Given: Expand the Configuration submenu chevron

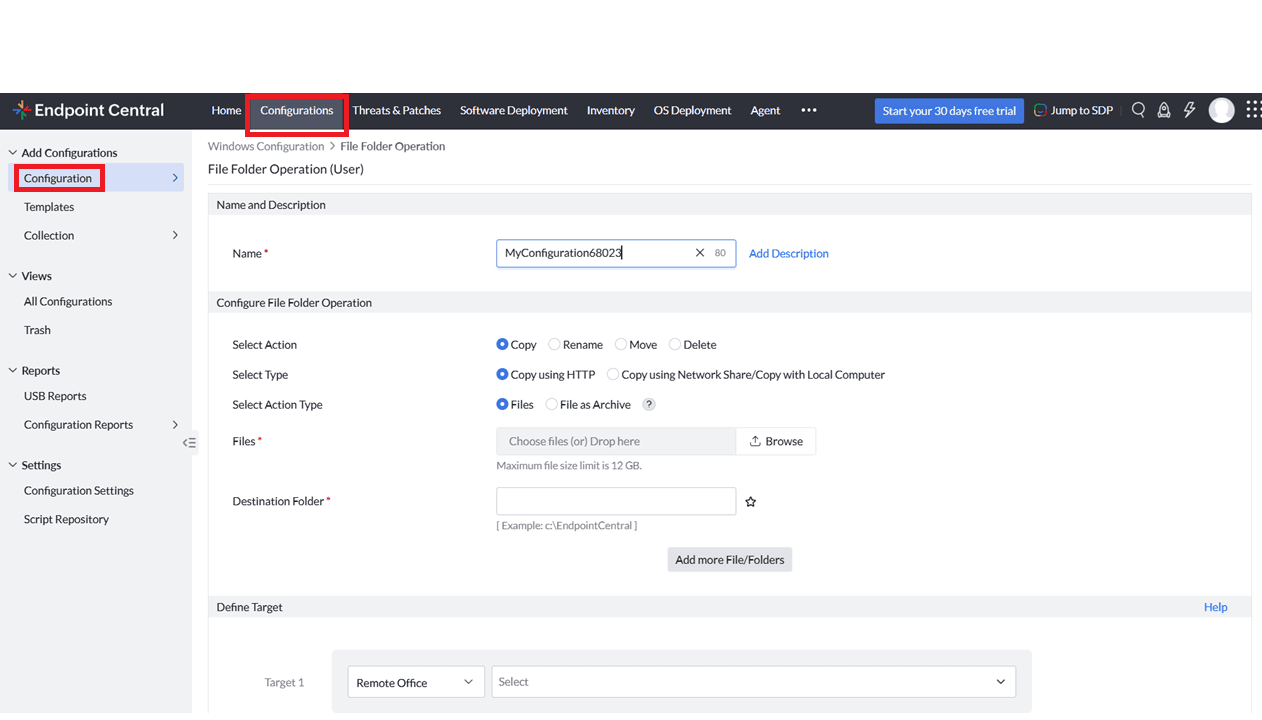Looking at the screenshot, I should 175,178.
